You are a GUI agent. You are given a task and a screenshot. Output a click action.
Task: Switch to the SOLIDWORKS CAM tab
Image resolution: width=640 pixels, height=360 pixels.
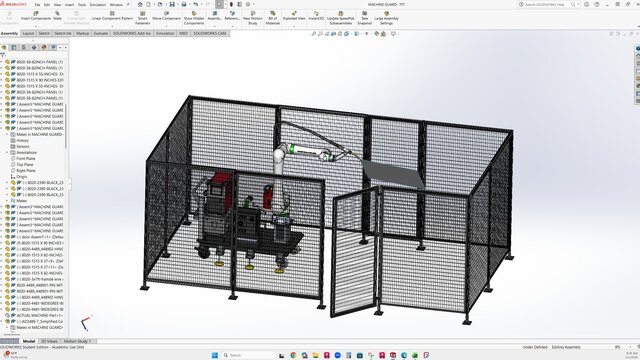pos(210,33)
